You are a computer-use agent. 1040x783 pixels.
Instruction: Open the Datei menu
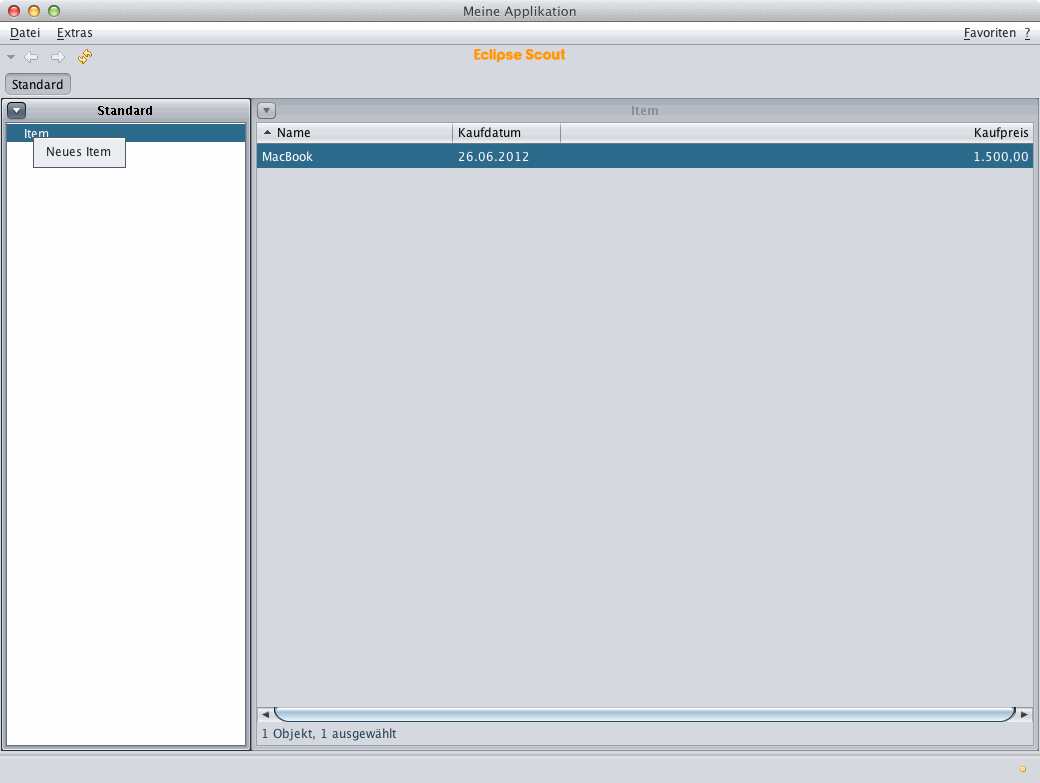click(25, 33)
